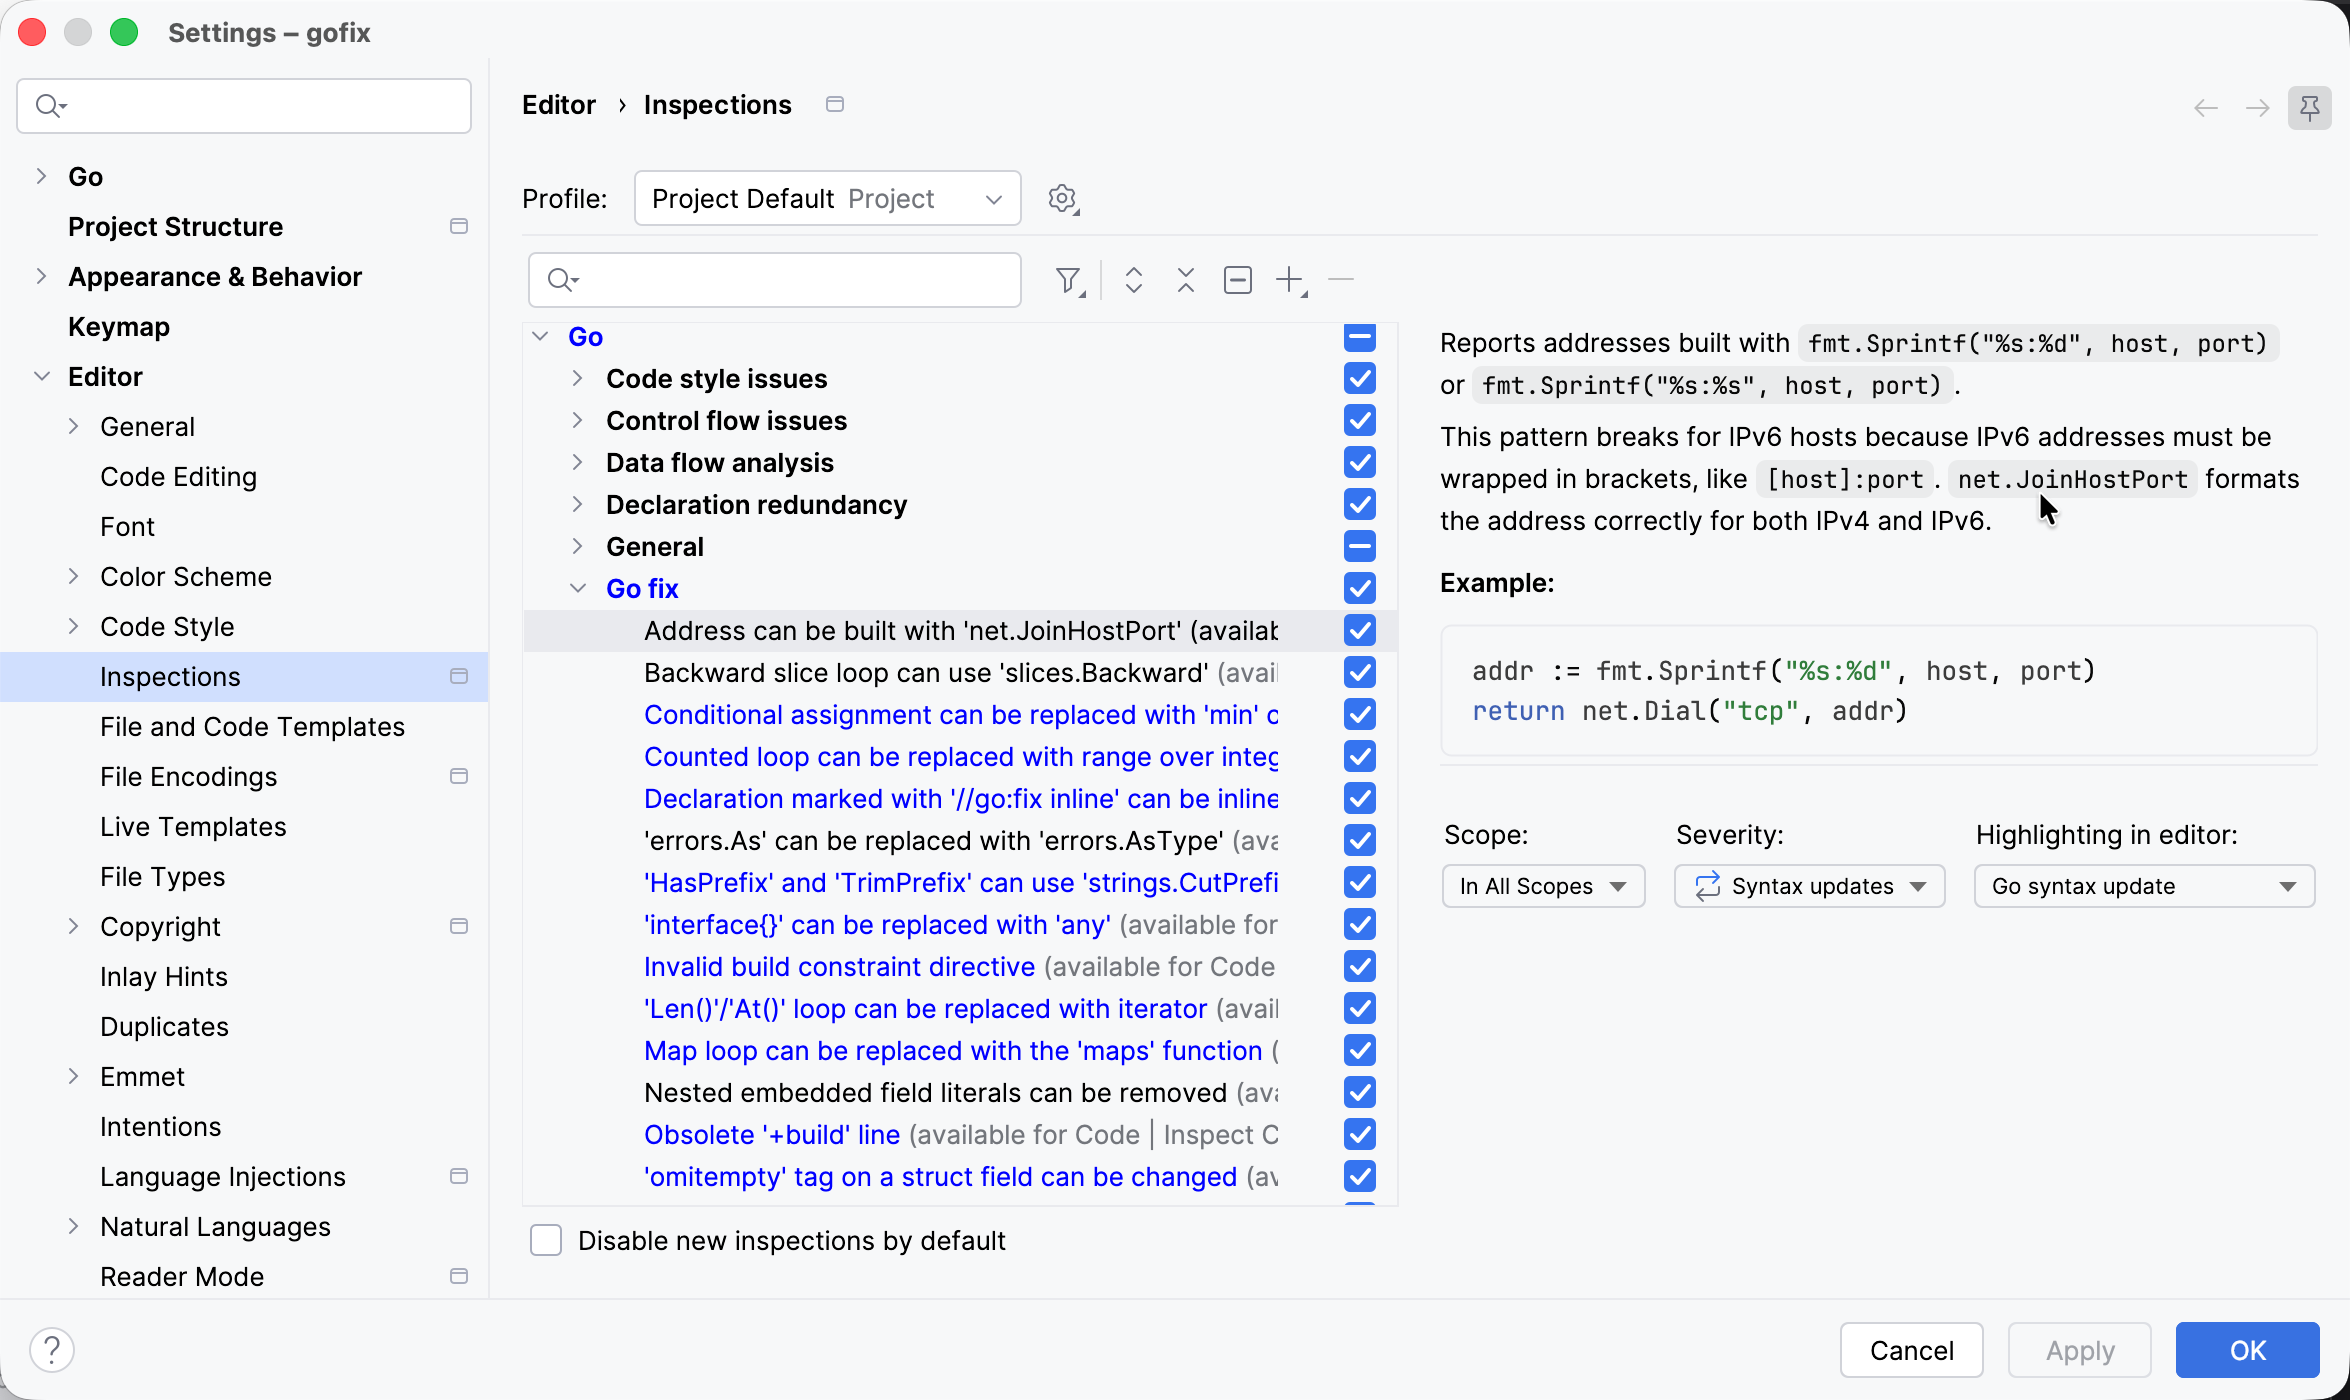Expand the Go node in sidebar
Screen dimensions: 2350x1400
pyautogui.click(x=41, y=176)
